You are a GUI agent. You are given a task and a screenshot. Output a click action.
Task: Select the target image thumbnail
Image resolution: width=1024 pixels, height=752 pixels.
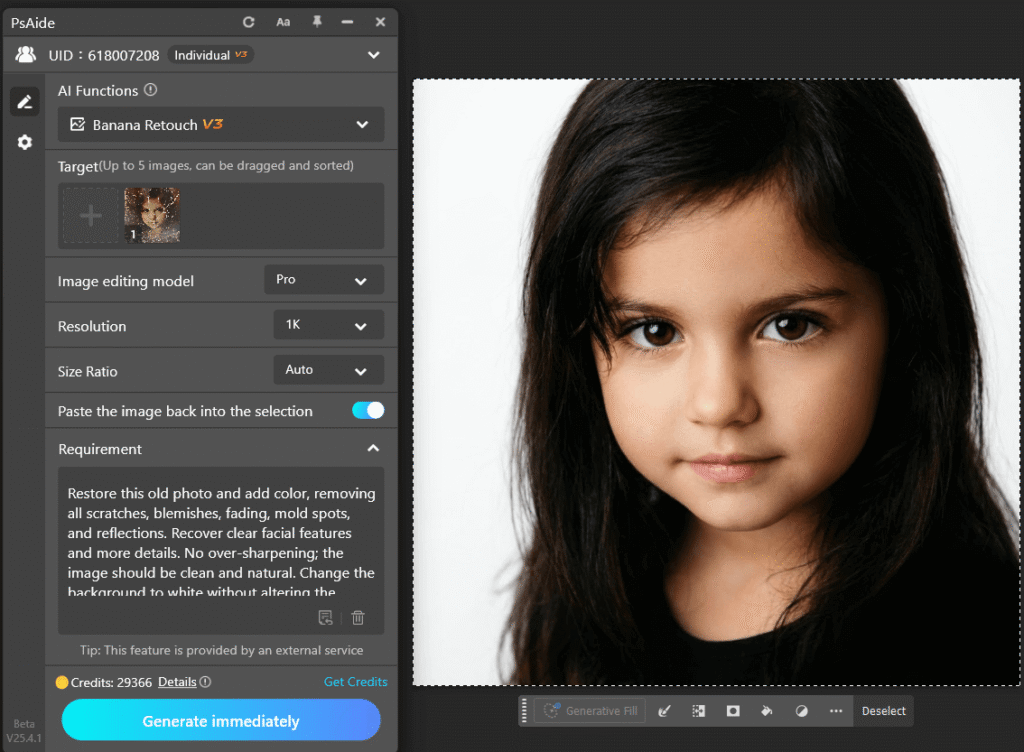point(152,215)
